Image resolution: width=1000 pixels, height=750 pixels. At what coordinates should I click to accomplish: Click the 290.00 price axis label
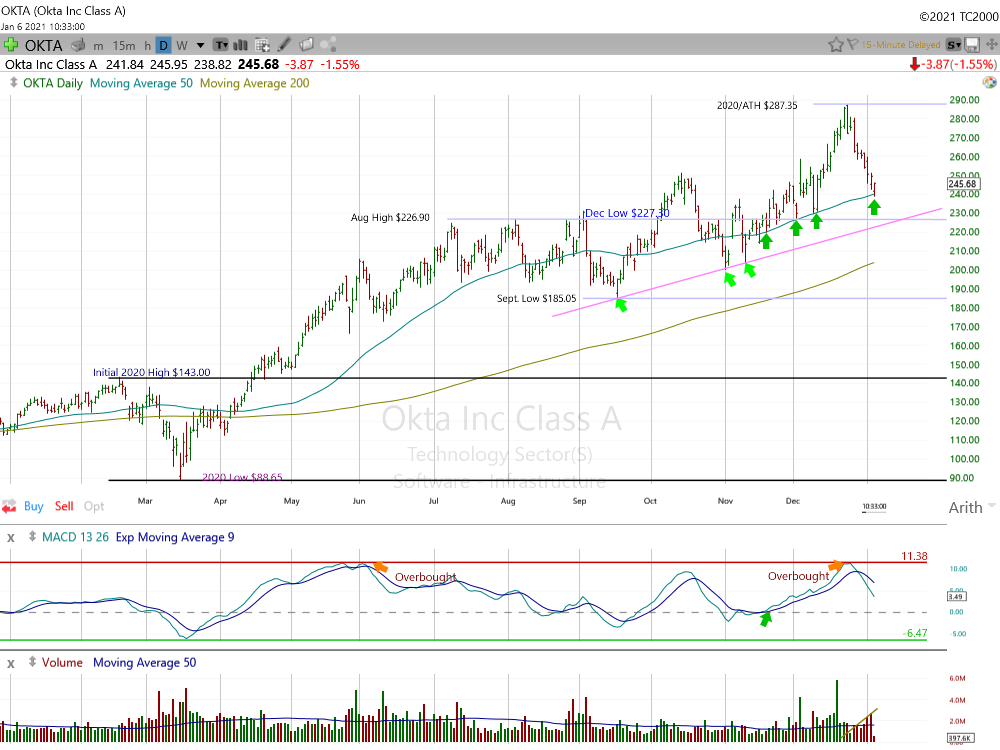(x=964, y=99)
